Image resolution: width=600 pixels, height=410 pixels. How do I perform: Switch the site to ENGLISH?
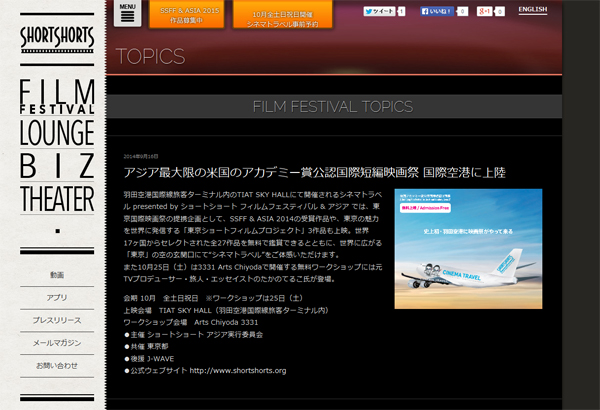[x=533, y=10]
